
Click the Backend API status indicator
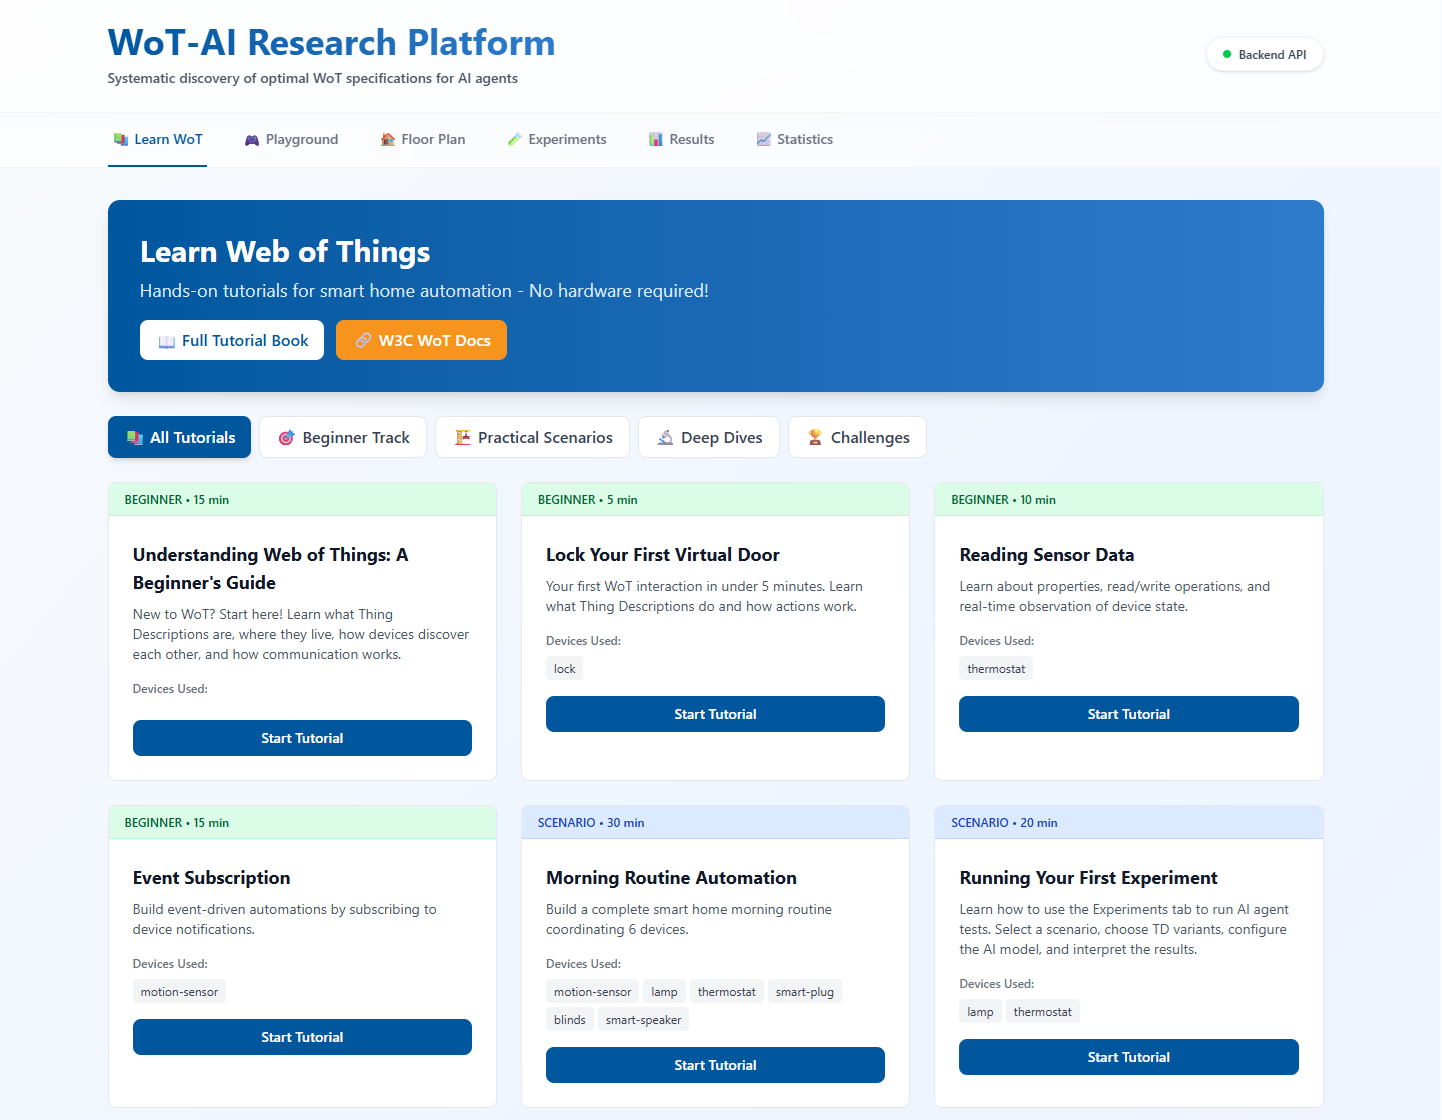click(x=1264, y=55)
